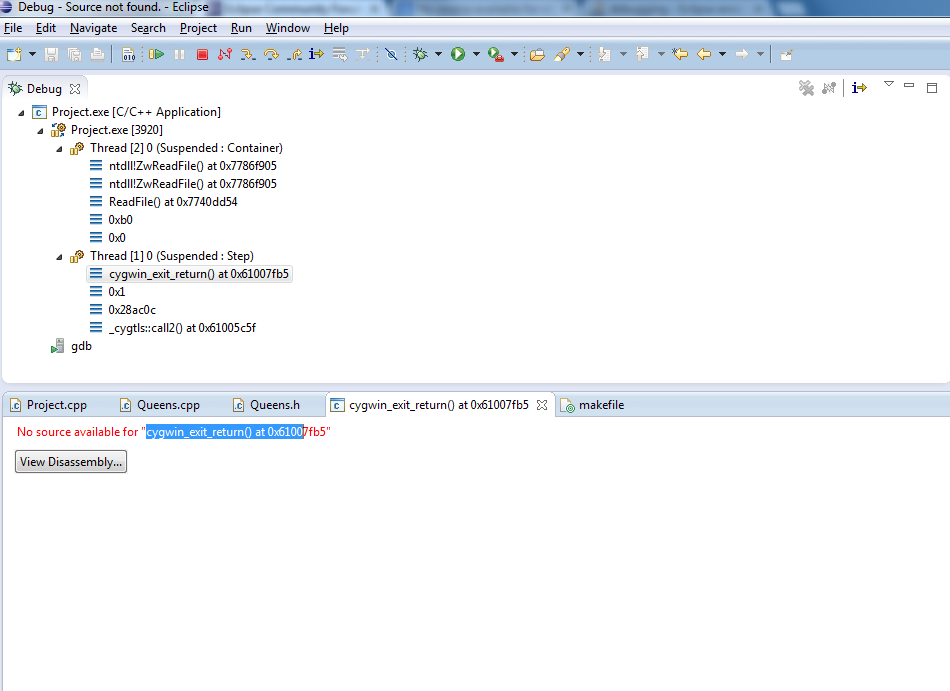Click the Forward navigation arrow icon
Viewport: 950px width, 691px height.
[x=742, y=55]
